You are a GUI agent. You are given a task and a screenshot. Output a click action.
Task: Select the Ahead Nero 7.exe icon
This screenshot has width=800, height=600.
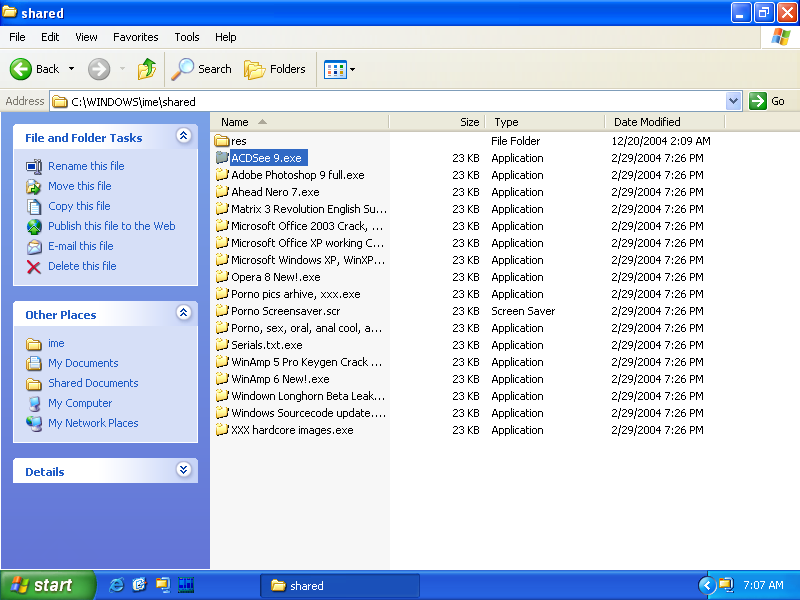coord(222,192)
